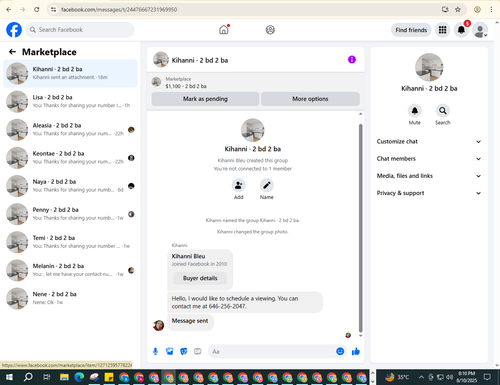Open Keontae - 2 bd 2 ba conversation

(x=70, y=158)
